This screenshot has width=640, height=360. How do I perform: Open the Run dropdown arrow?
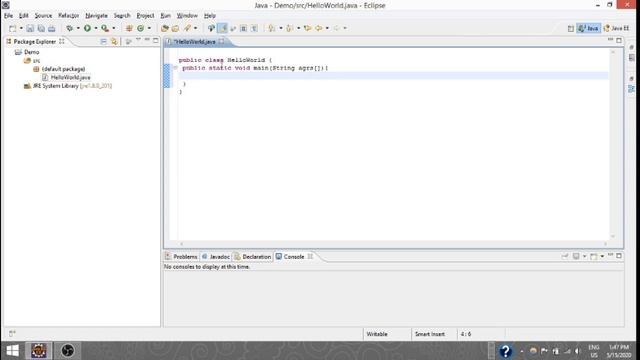point(96,28)
